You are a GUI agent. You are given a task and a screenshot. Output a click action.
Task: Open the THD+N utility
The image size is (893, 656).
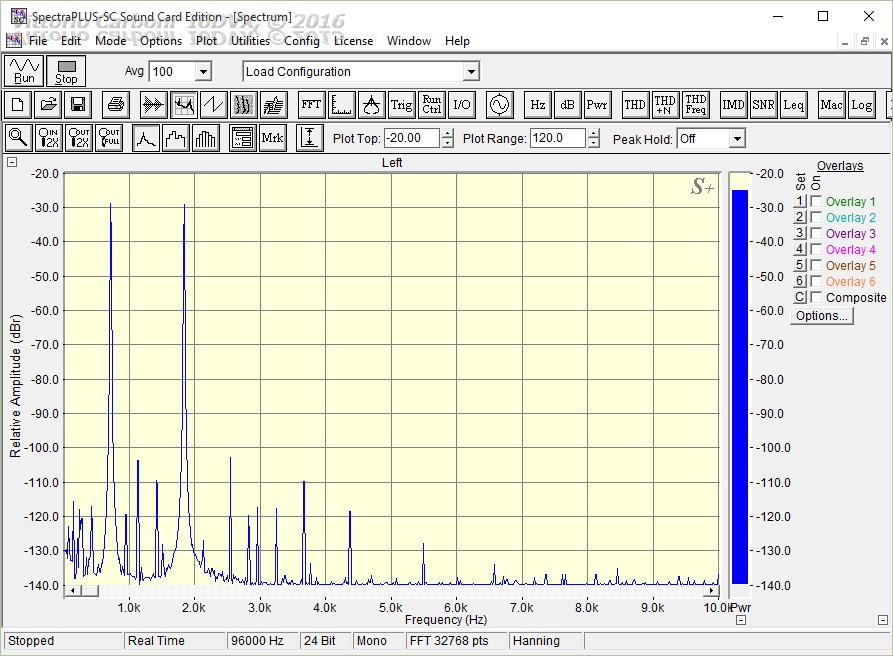point(665,105)
